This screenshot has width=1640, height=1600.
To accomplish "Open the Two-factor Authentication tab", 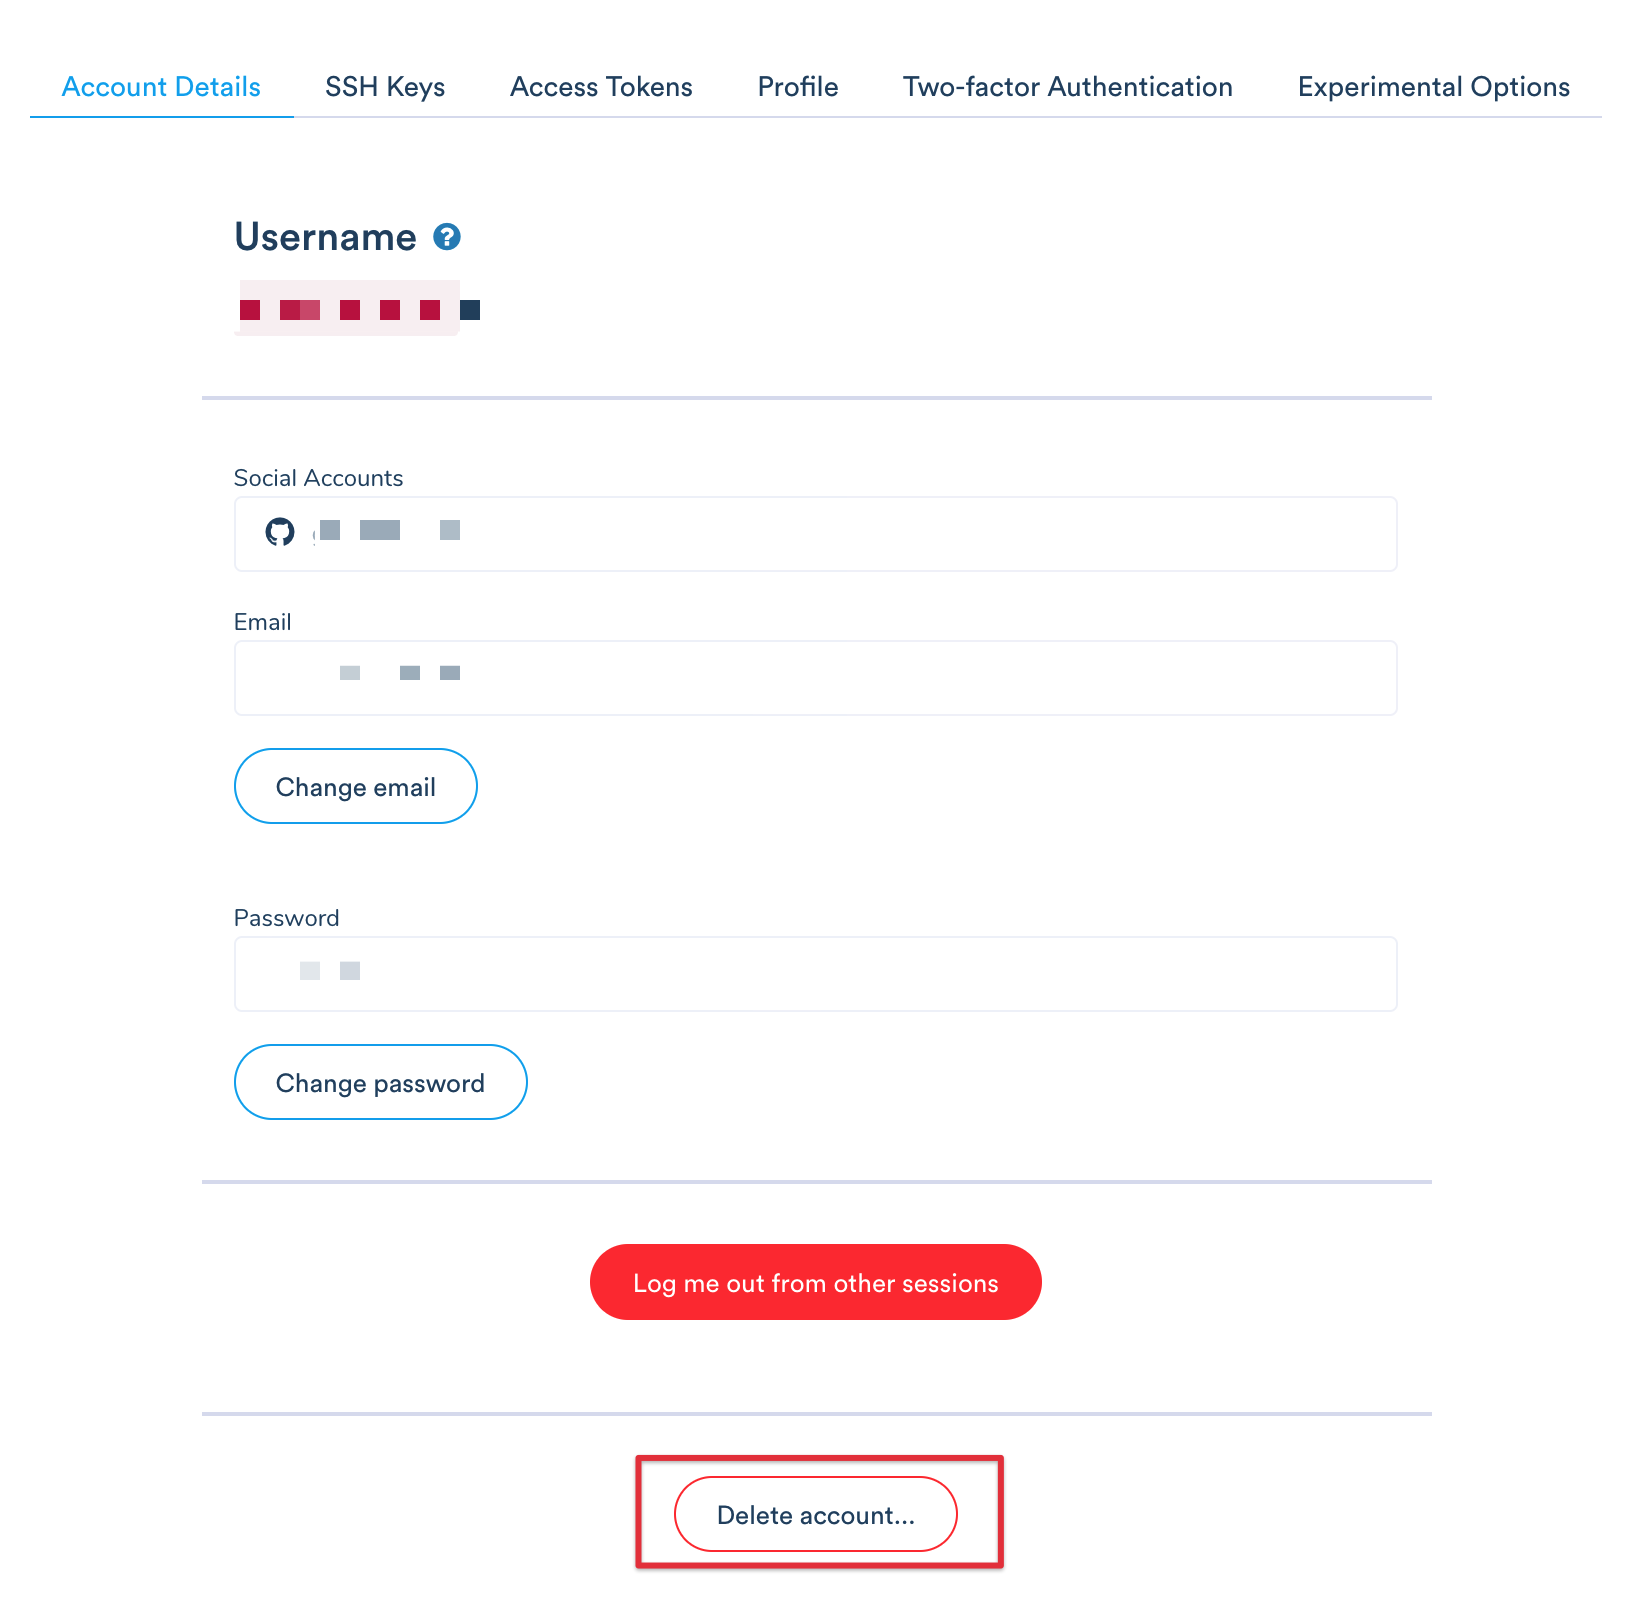I will click(1067, 87).
